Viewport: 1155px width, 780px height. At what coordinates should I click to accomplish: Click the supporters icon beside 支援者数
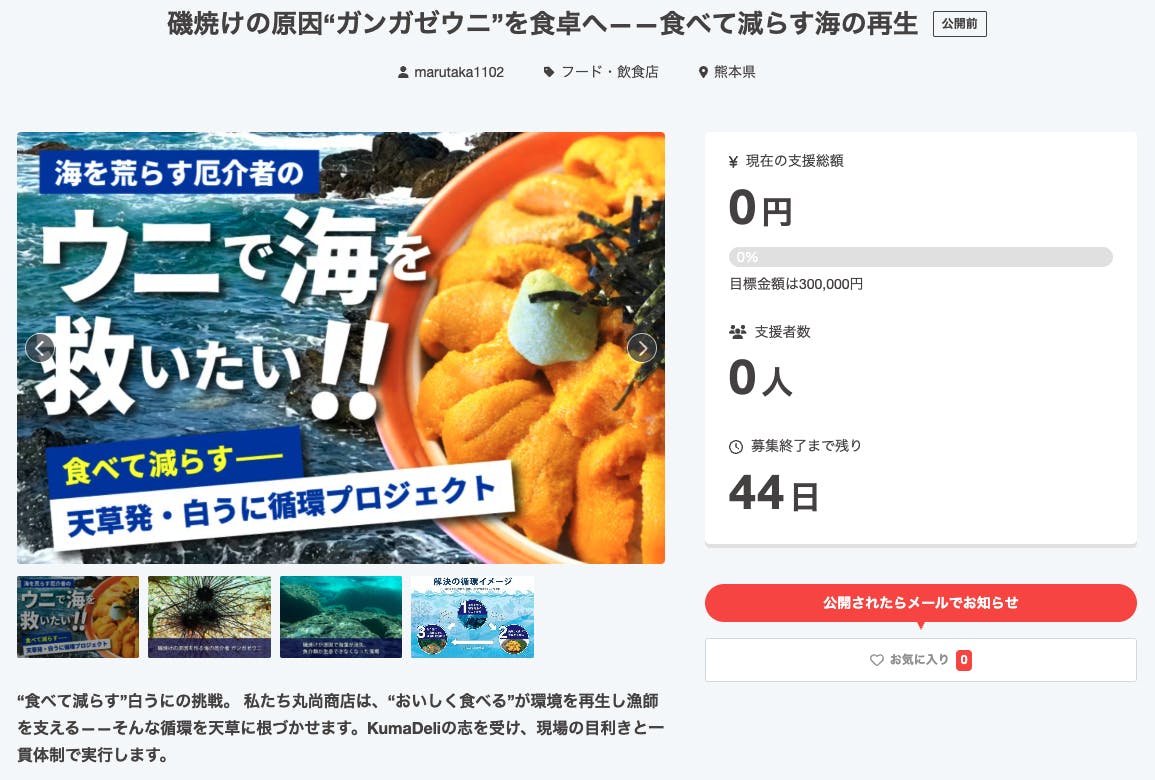tap(737, 331)
